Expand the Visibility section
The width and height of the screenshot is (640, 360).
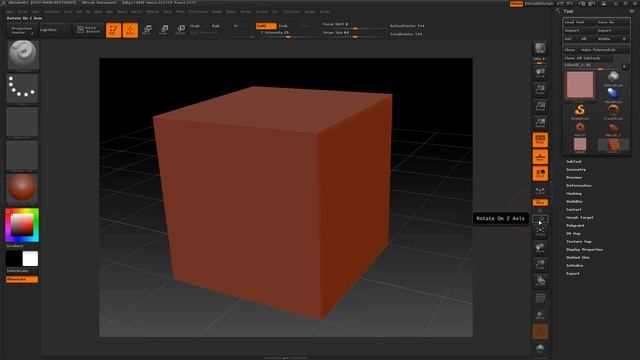[575, 202]
